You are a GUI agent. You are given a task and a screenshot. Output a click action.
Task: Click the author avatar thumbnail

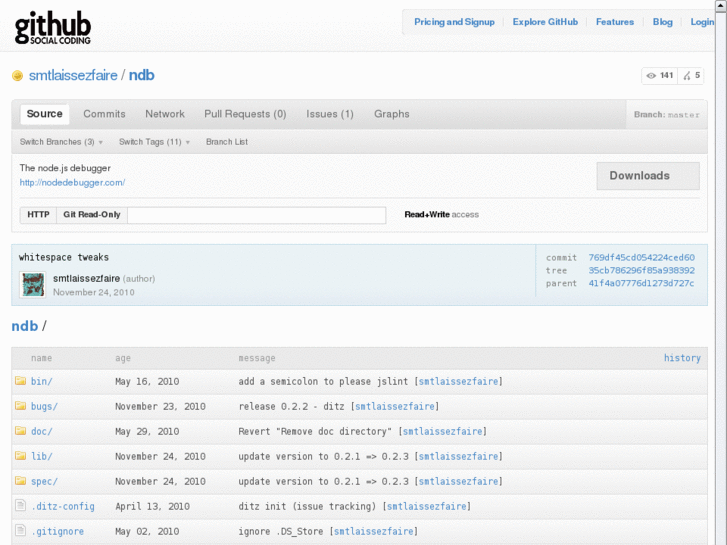click(33, 284)
